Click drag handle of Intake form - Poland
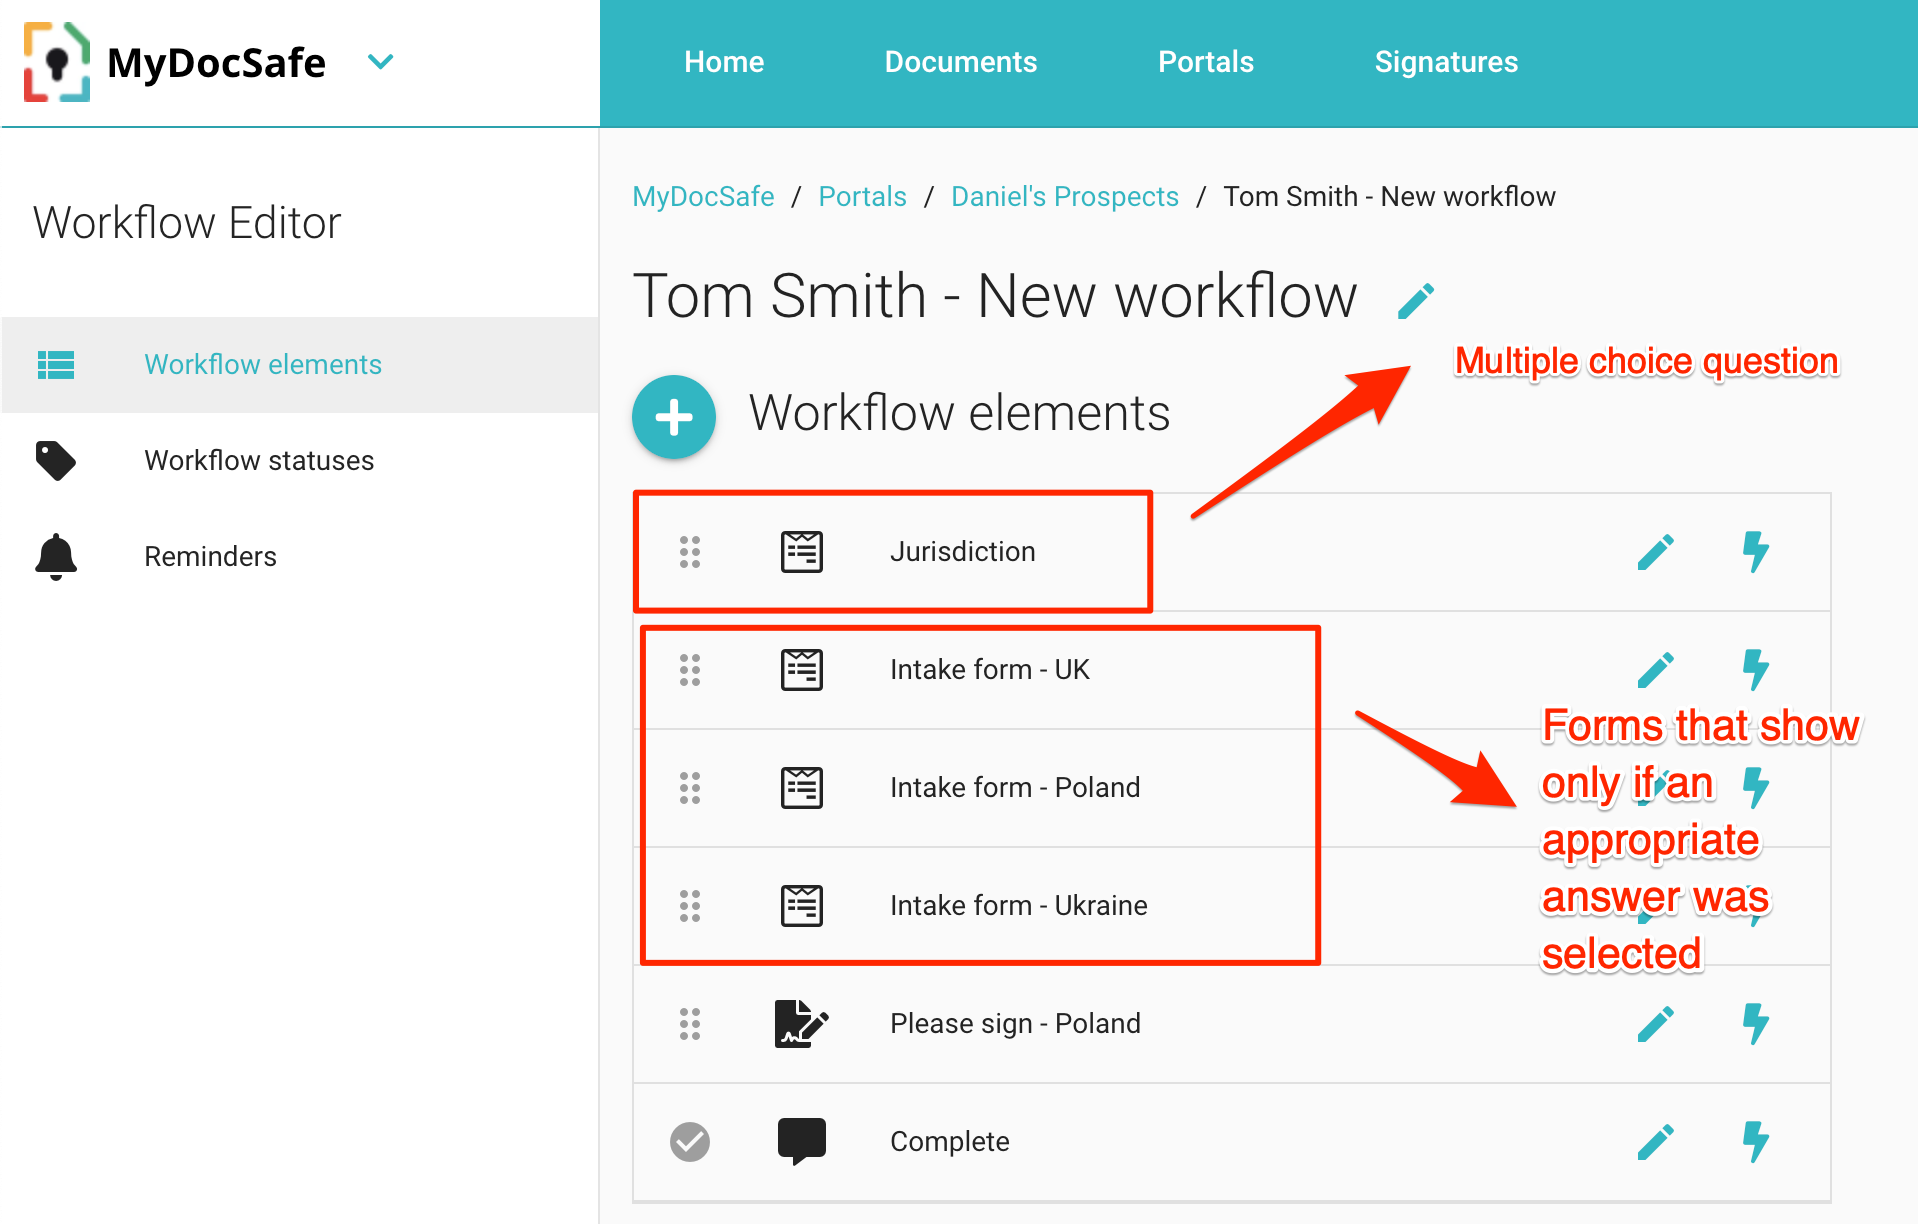This screenshot has width=1918, height=1224. coord(690,788)
